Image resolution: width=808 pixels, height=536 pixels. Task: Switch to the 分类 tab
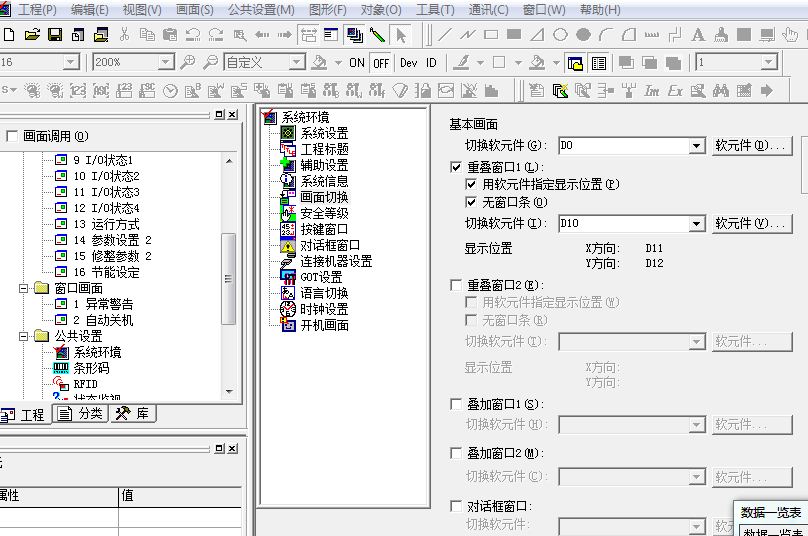click(81, 414)
